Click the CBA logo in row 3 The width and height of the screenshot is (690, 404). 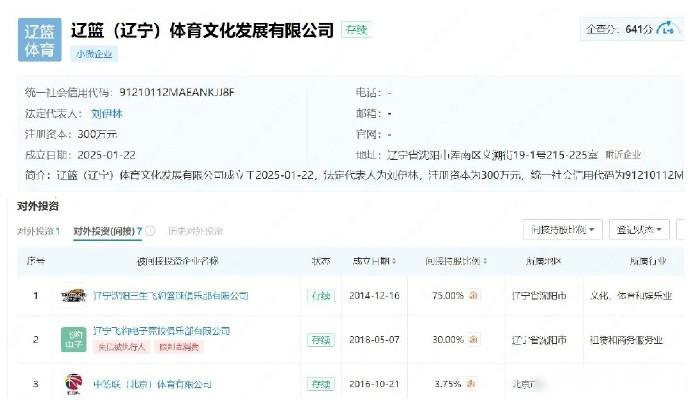click(73, 384)
